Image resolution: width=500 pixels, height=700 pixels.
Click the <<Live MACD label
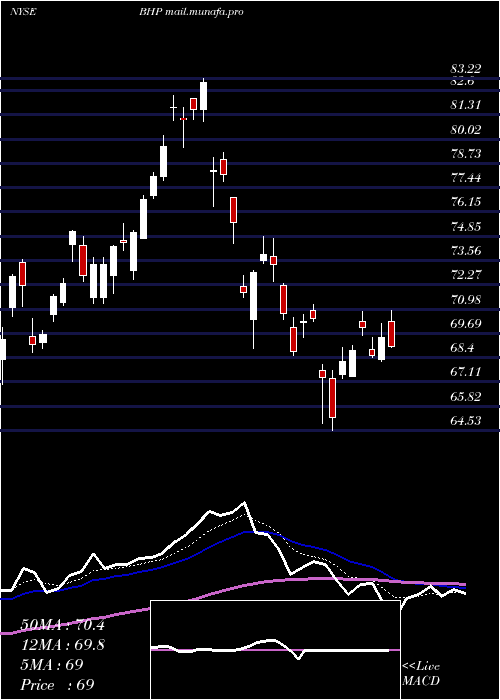[421, 674]
